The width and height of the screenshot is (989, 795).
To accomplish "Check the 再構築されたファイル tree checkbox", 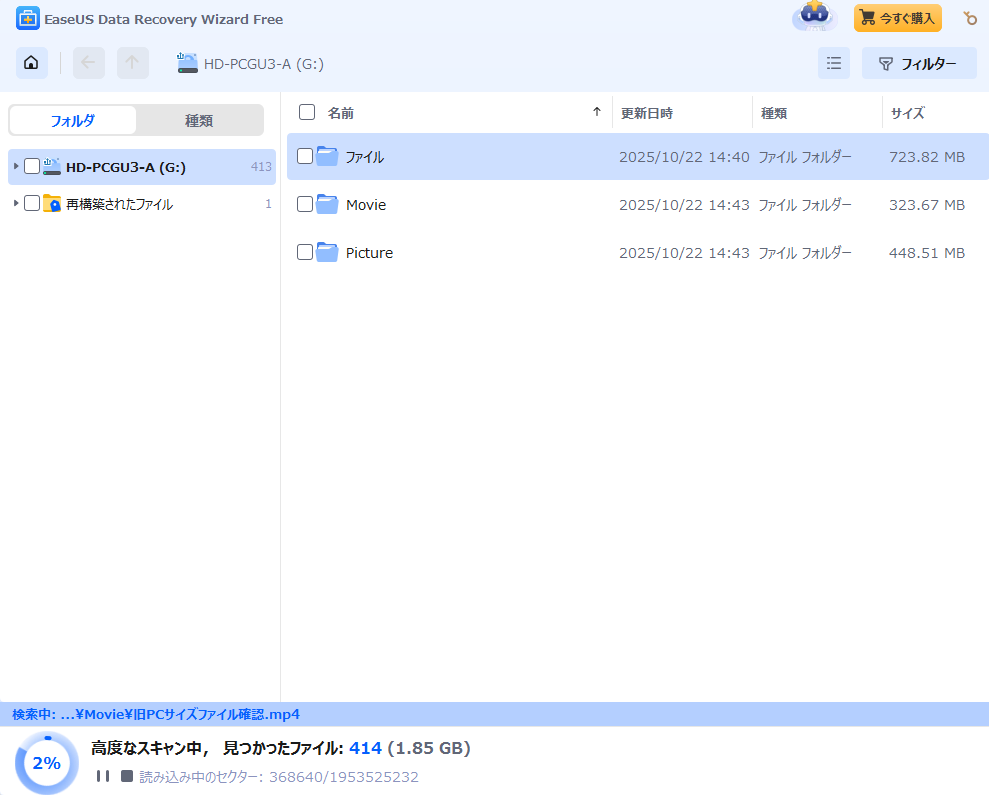I will coord(32,204).
